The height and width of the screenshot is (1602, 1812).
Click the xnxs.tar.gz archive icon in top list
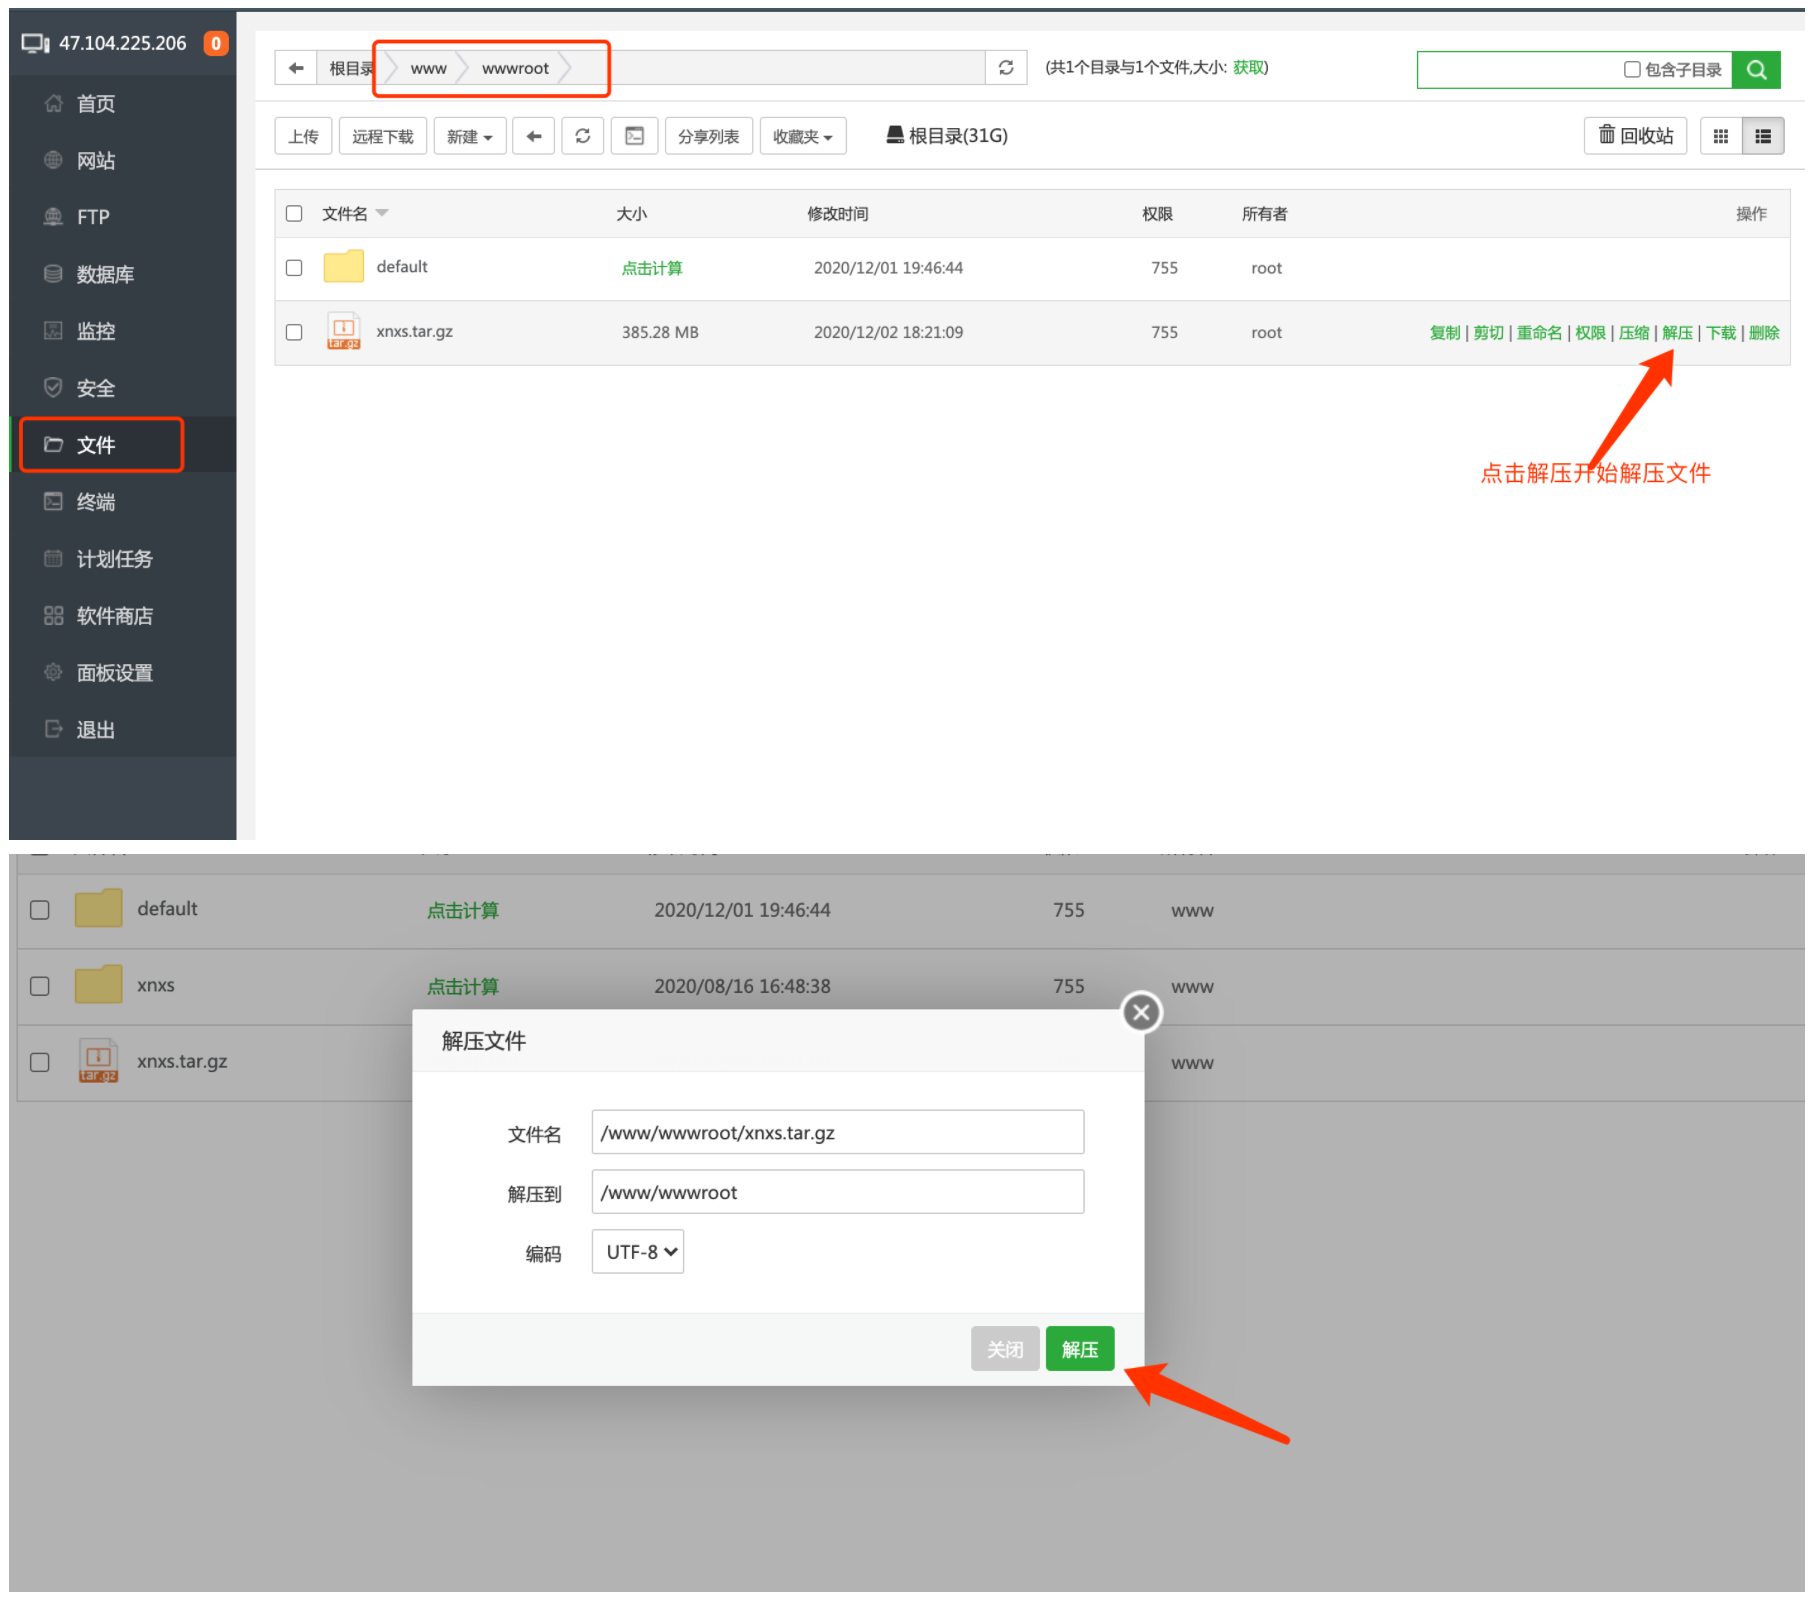click(343, 331)
